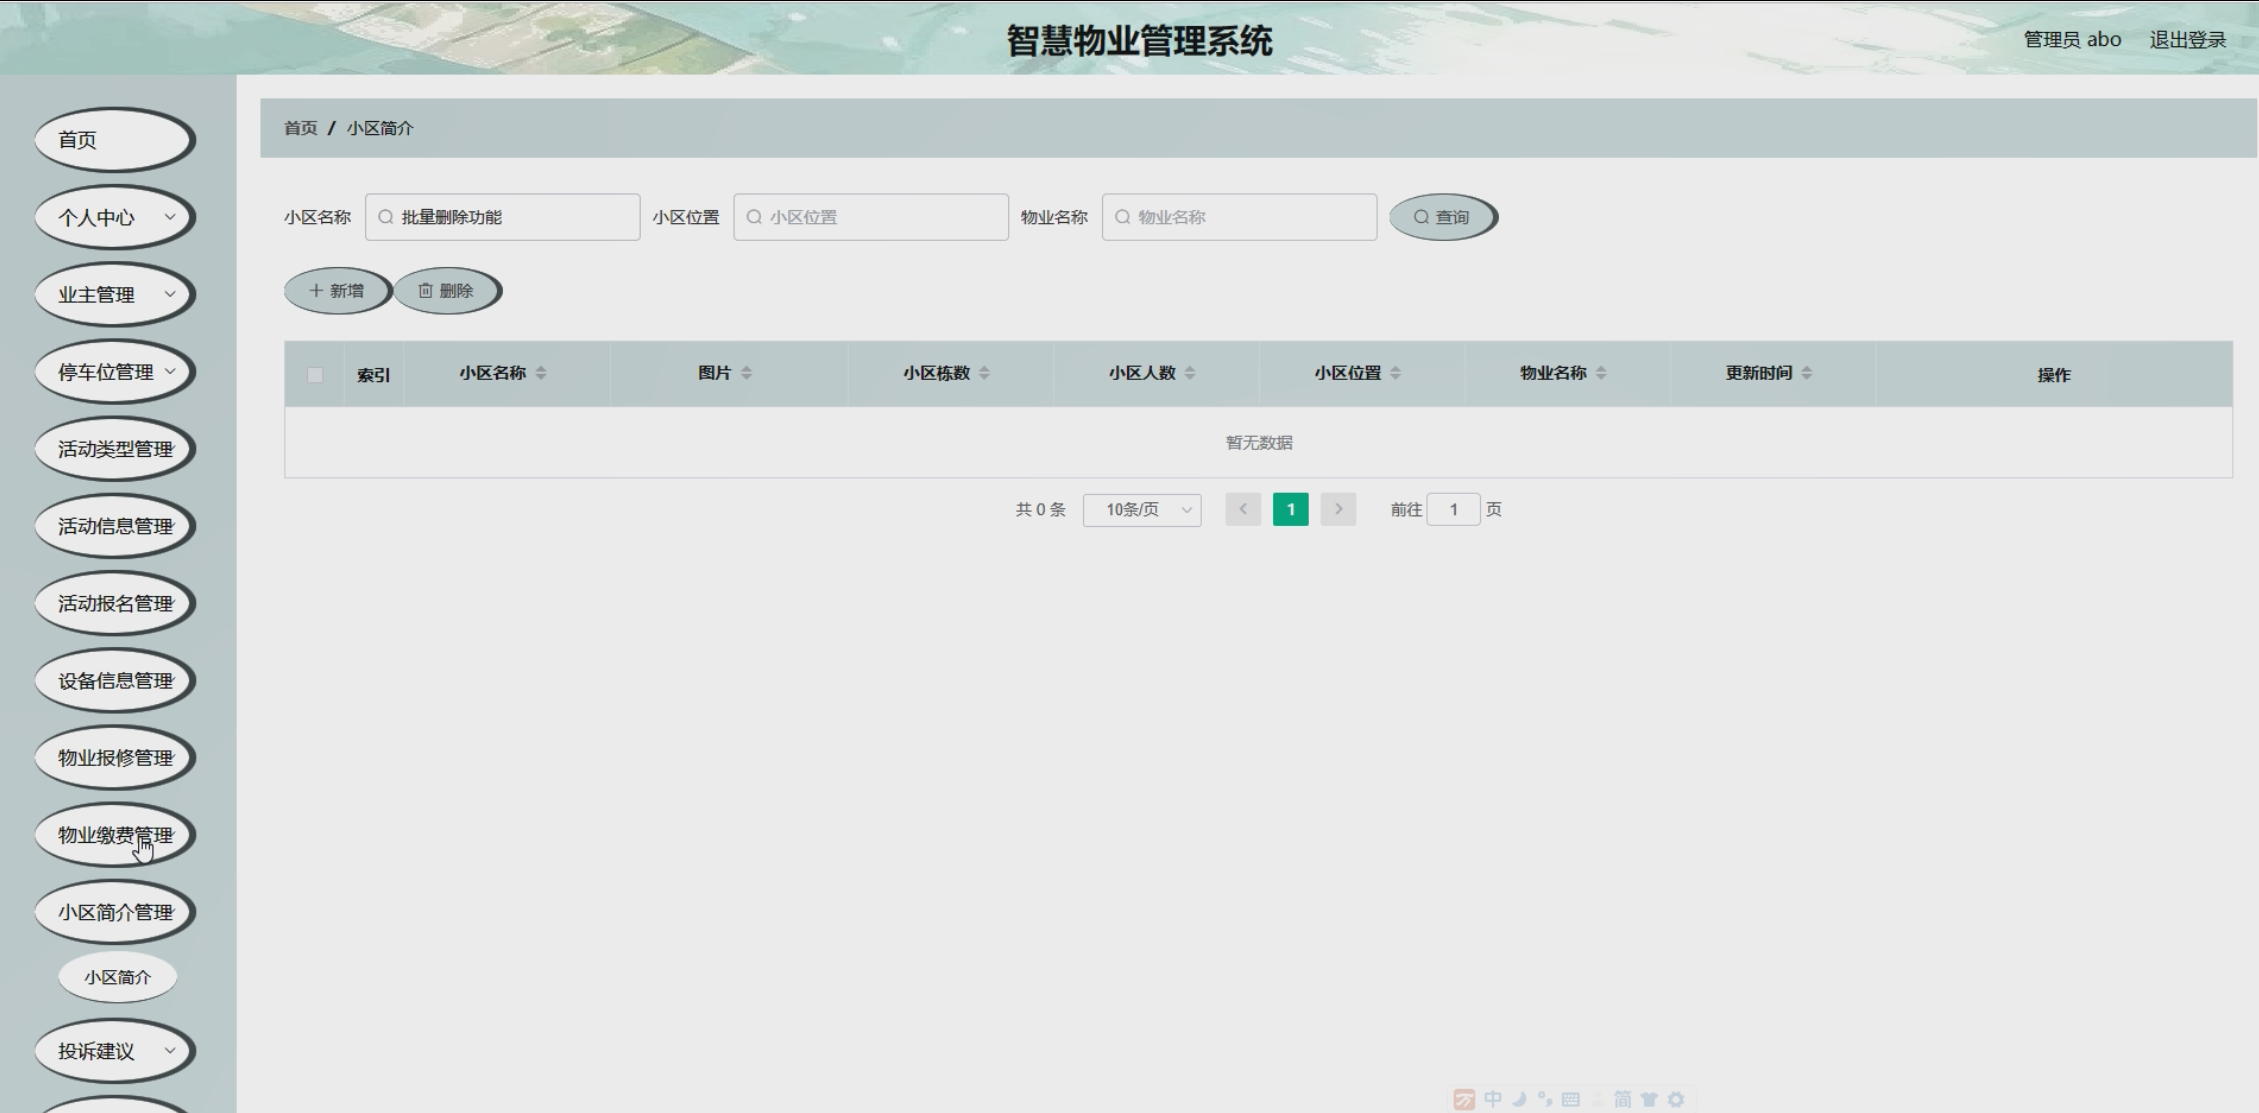Open the 10条/页 page size dropdown

[x=1142, y=510]
